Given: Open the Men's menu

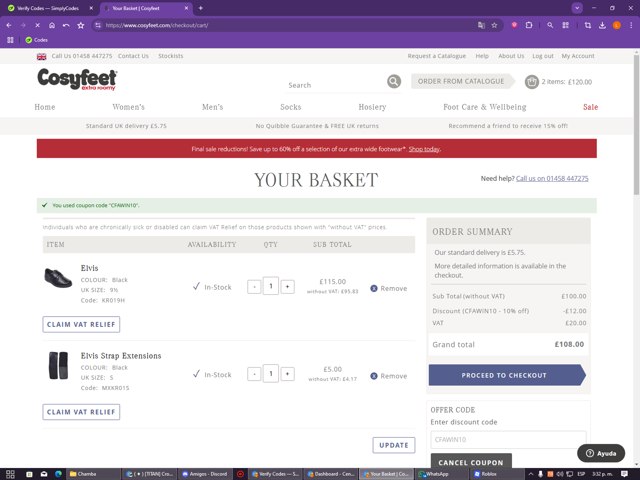Looking at the screenshot, I should [213, 107].
